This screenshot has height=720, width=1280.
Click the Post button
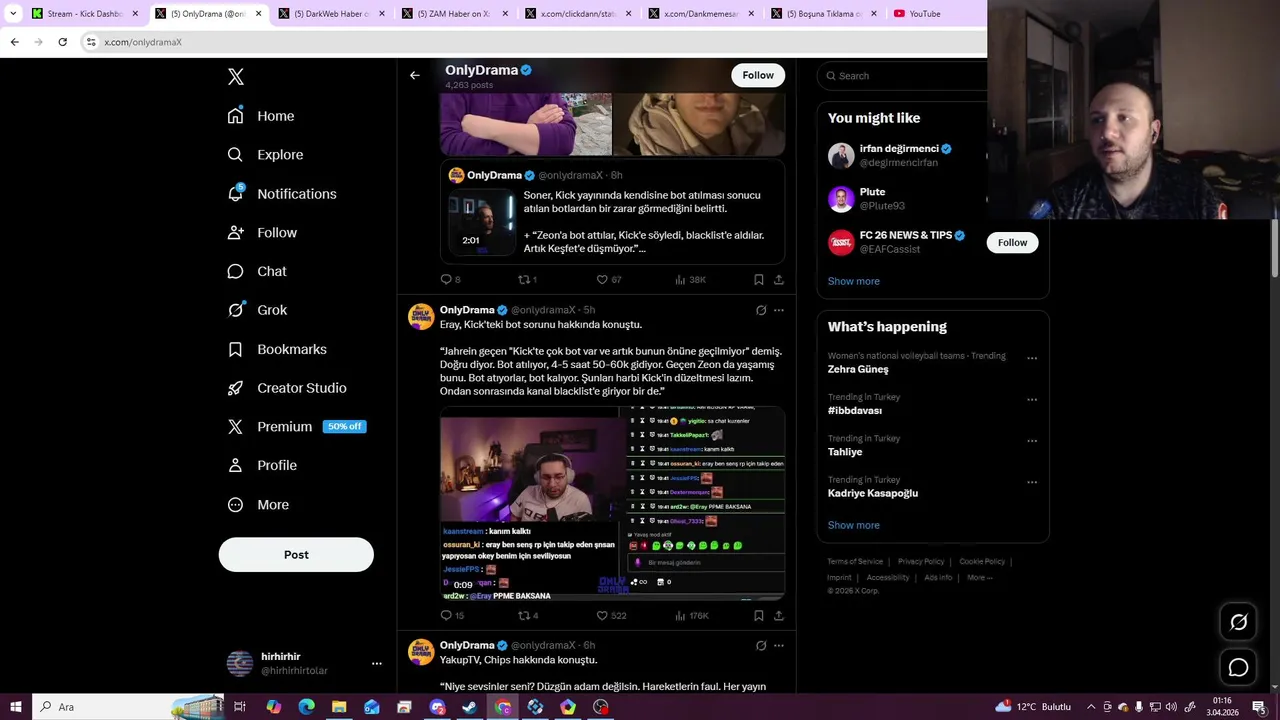pos(296,555)
